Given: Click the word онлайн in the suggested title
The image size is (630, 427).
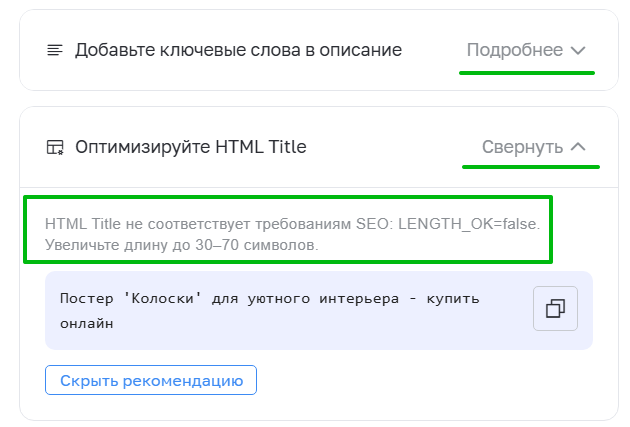Looking at the screenshot, I should pos(86,324).
